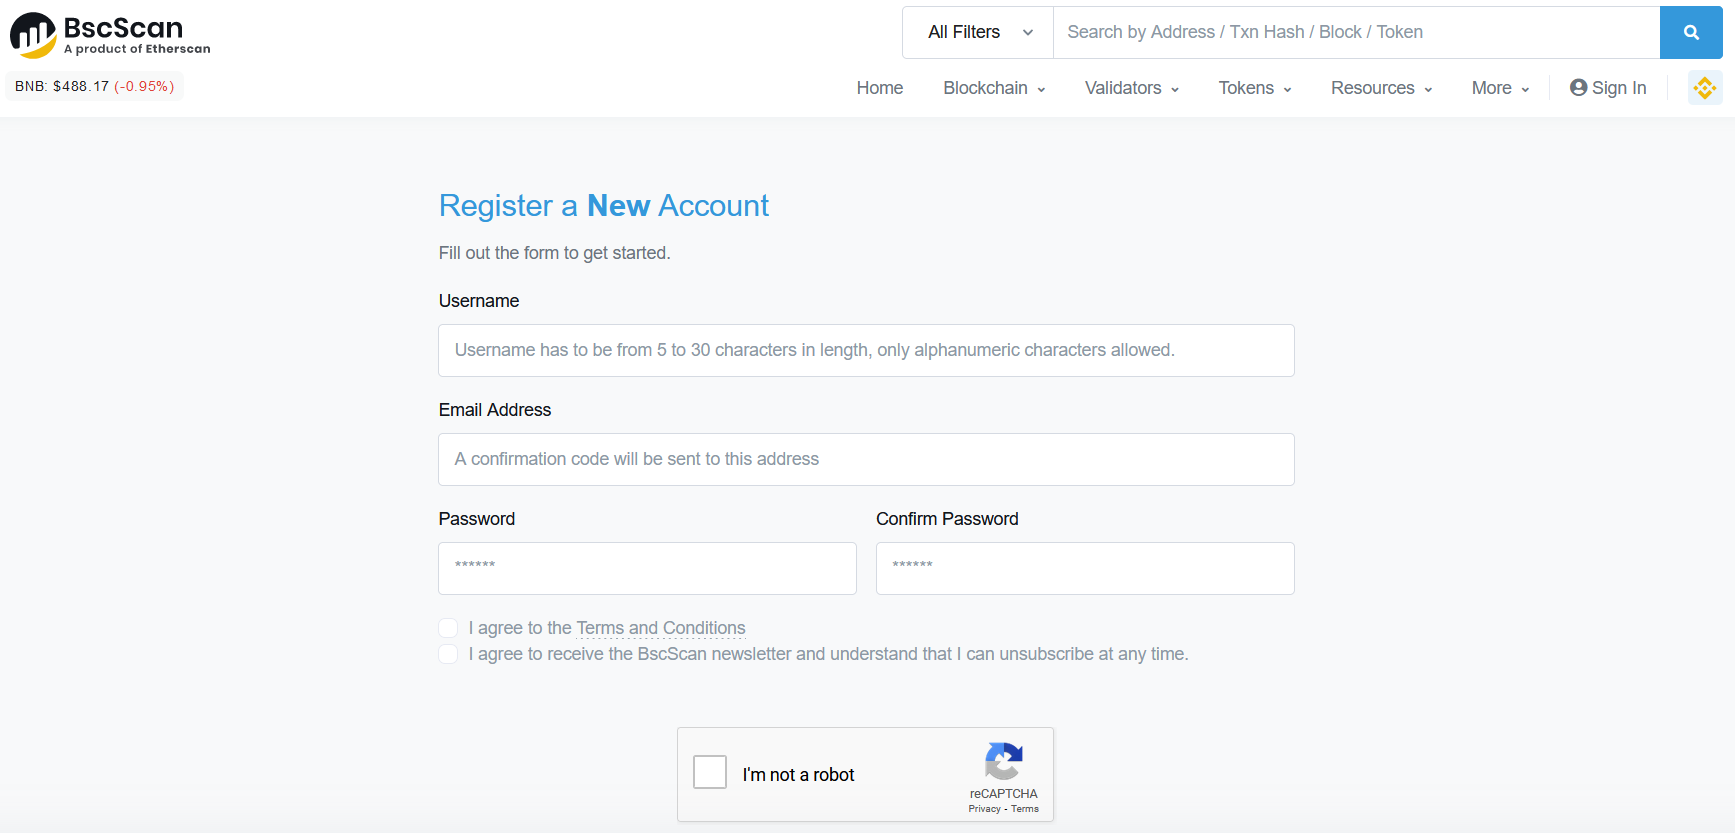
Task: Focus the Confirm Password field
Action: pos(1085,568)
